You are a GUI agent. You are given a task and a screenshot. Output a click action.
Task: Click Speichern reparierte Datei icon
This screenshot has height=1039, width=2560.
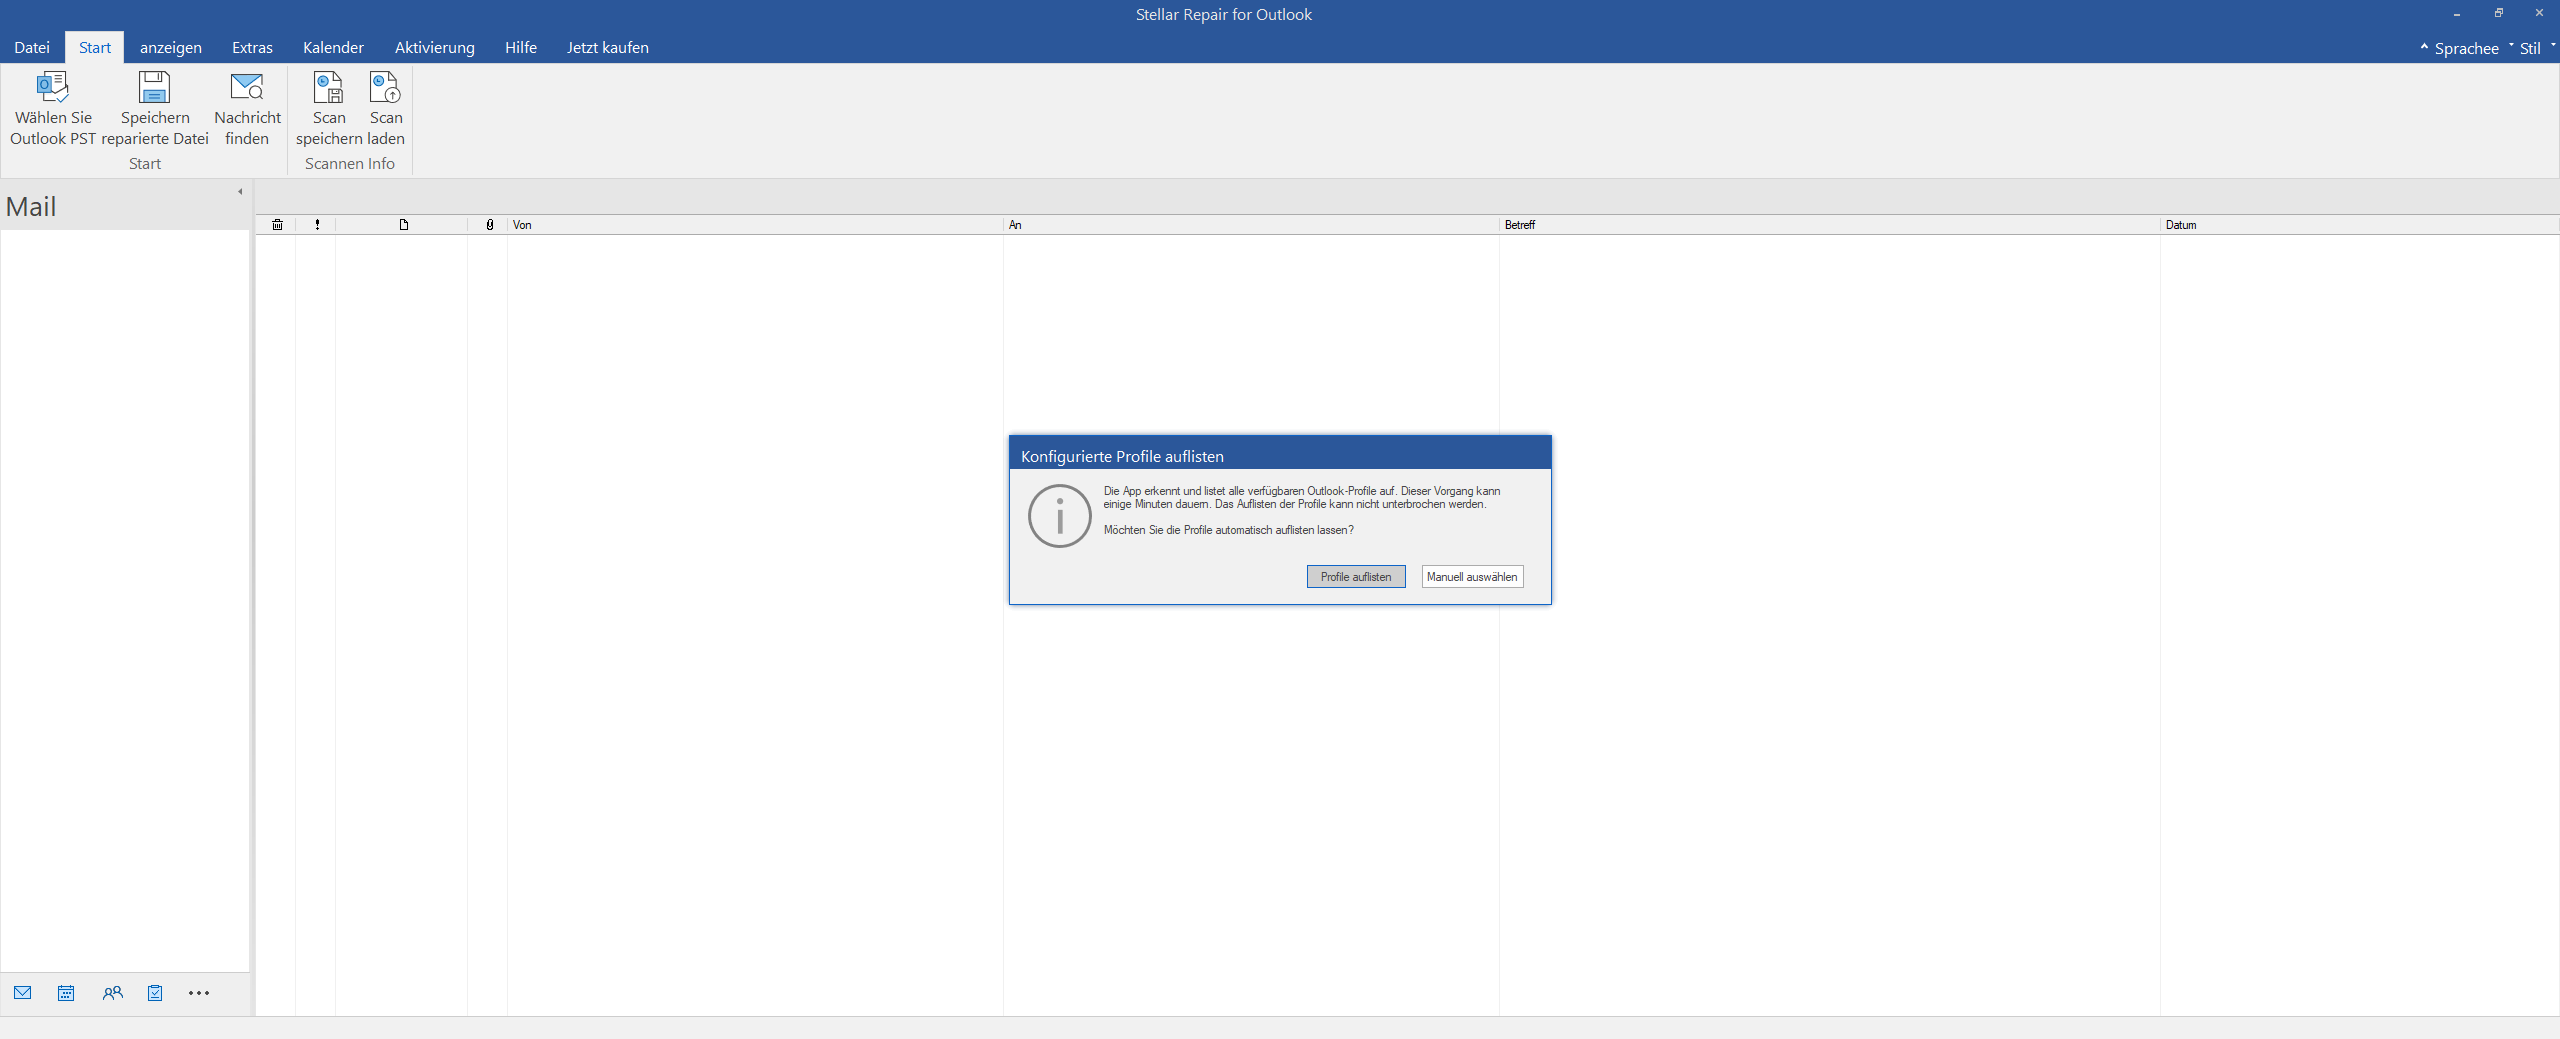[154, 88]
